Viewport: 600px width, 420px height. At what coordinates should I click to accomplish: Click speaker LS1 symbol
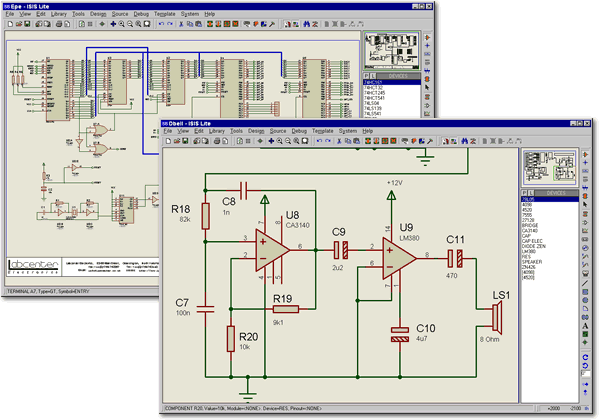[497, 317]
